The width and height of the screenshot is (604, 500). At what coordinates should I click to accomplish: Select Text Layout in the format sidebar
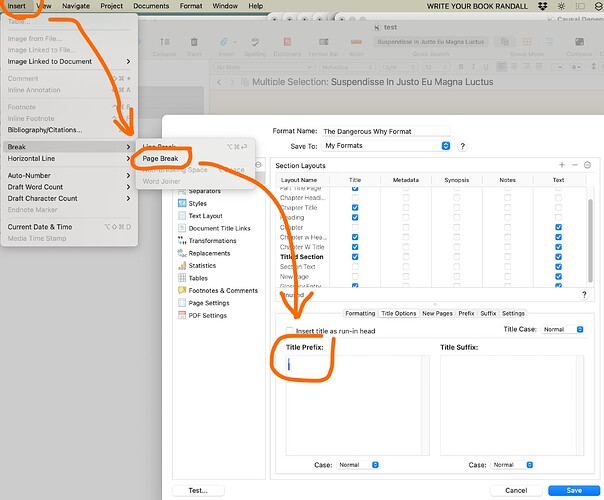pyautogui.click(x=205, y=216)
